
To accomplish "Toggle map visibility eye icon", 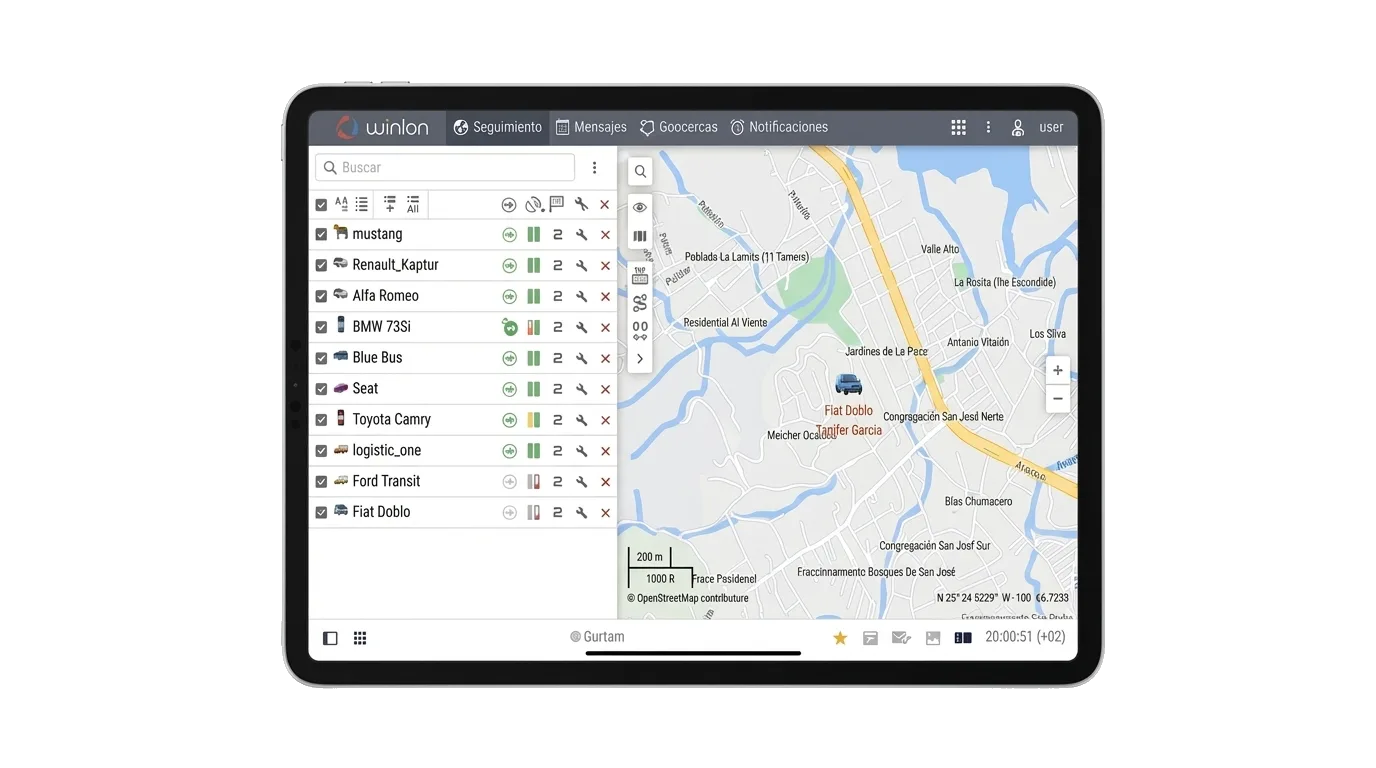I will (x=640, y=208).
